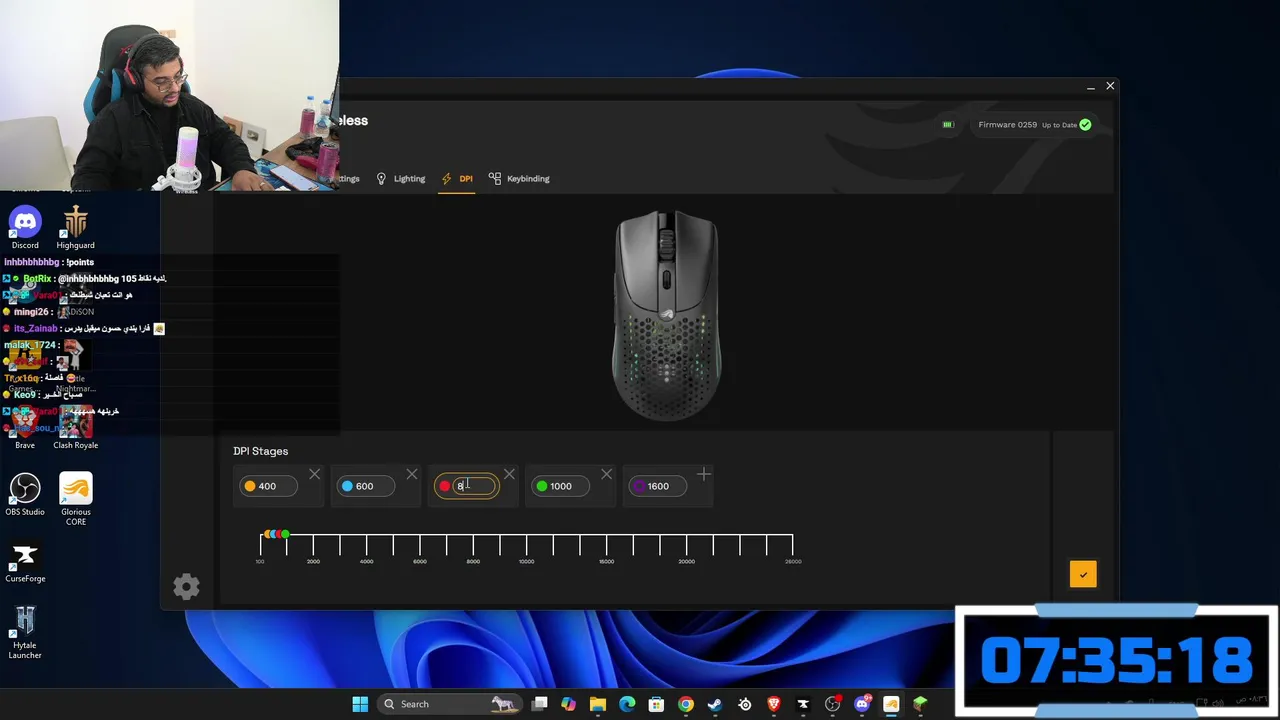Open the Keybinding tab

point(519,178)
